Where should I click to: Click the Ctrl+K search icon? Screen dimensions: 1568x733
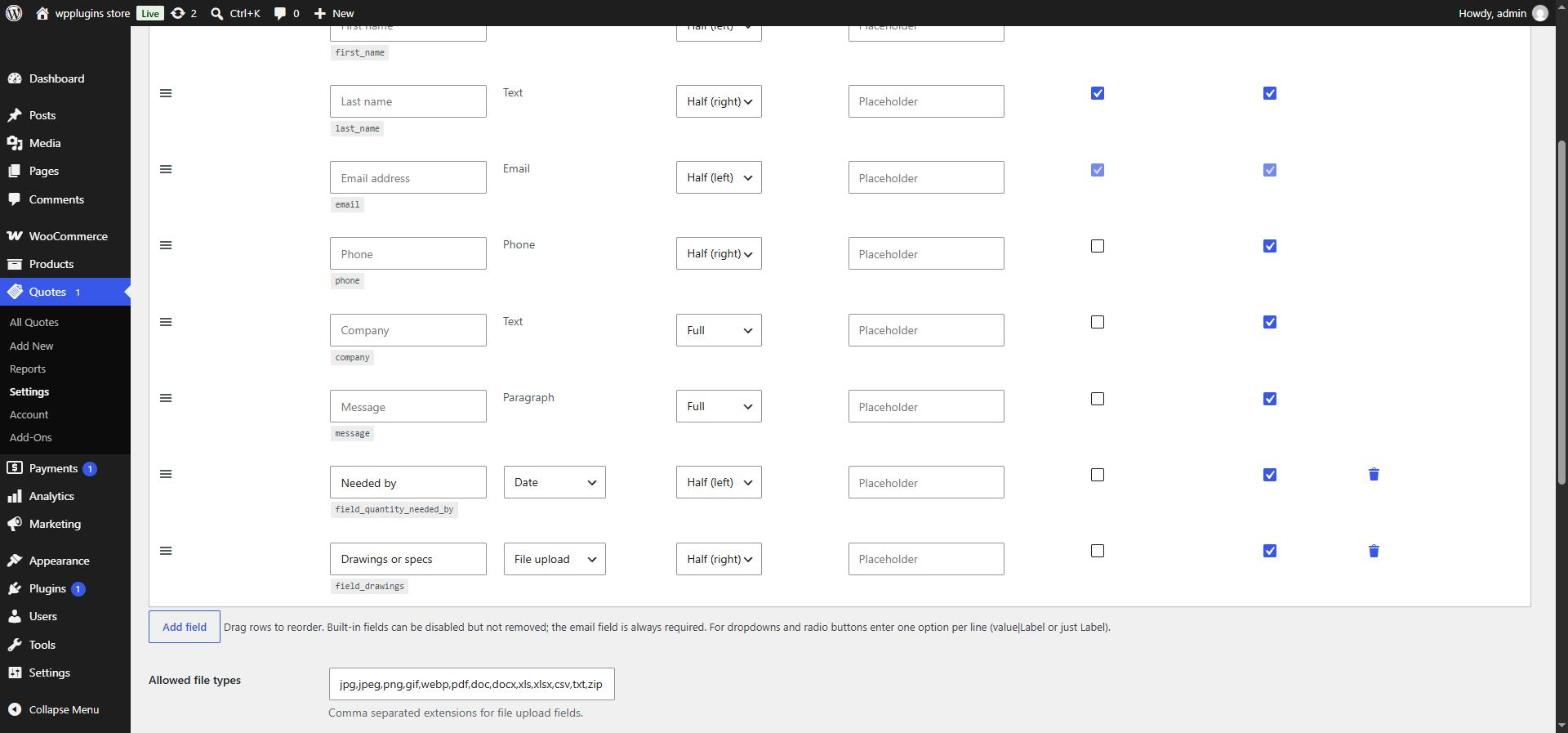[217, 13]
